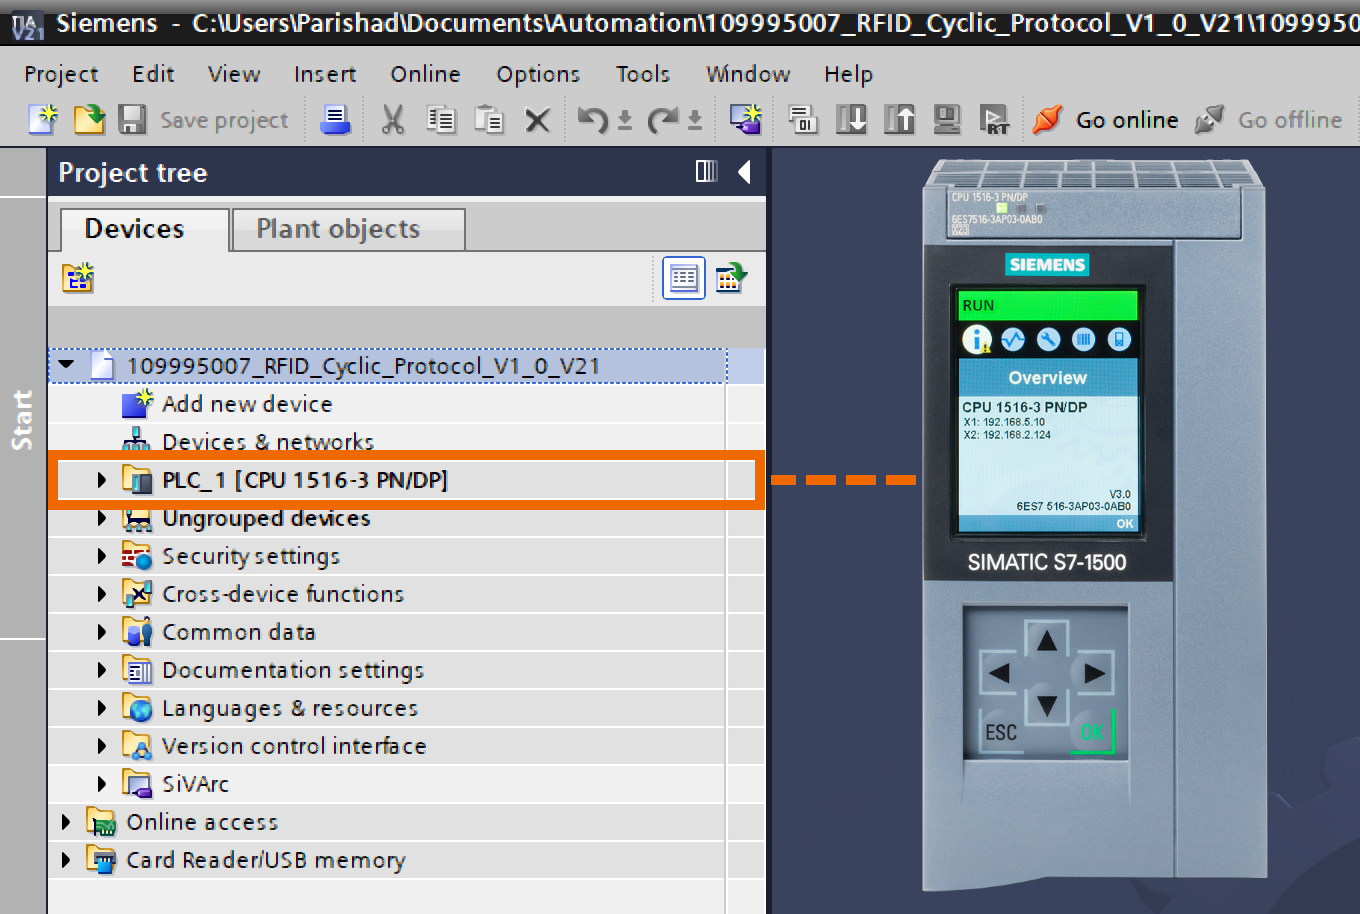Click the purple monitor icon with star
1360x914 pixels.
pos(745,120)
